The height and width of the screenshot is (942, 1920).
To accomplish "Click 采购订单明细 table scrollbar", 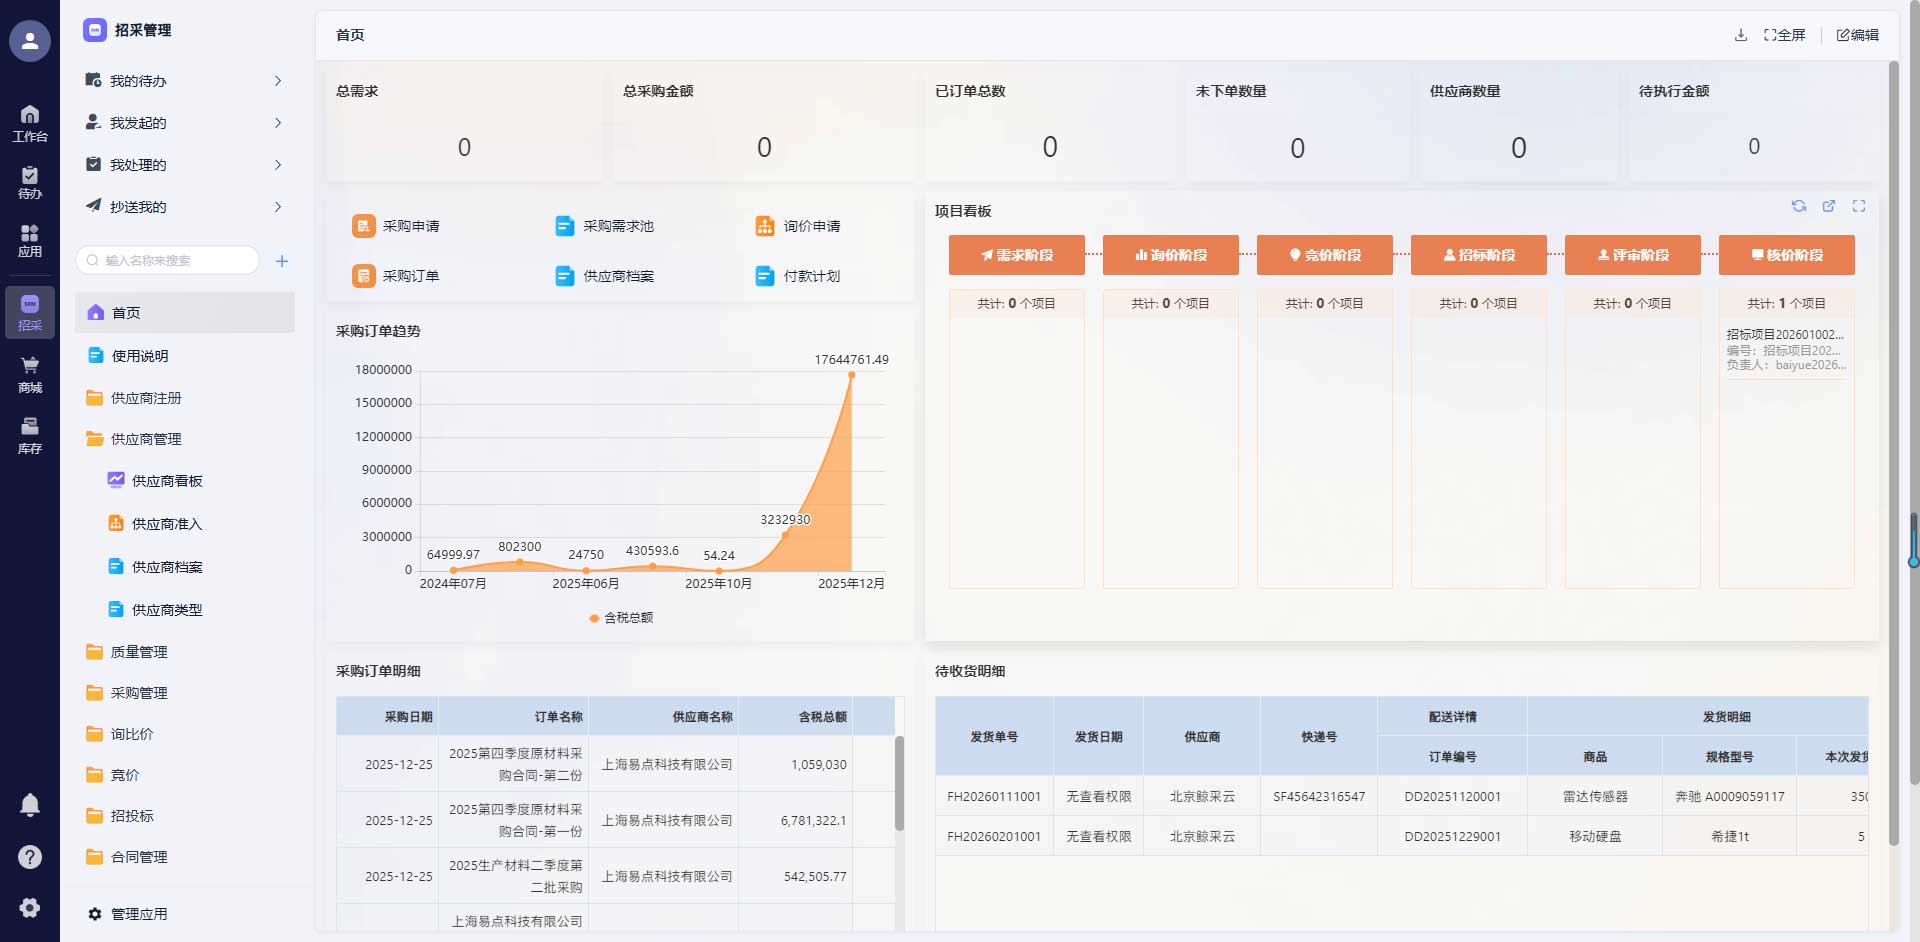I will (x=899, y=784).
